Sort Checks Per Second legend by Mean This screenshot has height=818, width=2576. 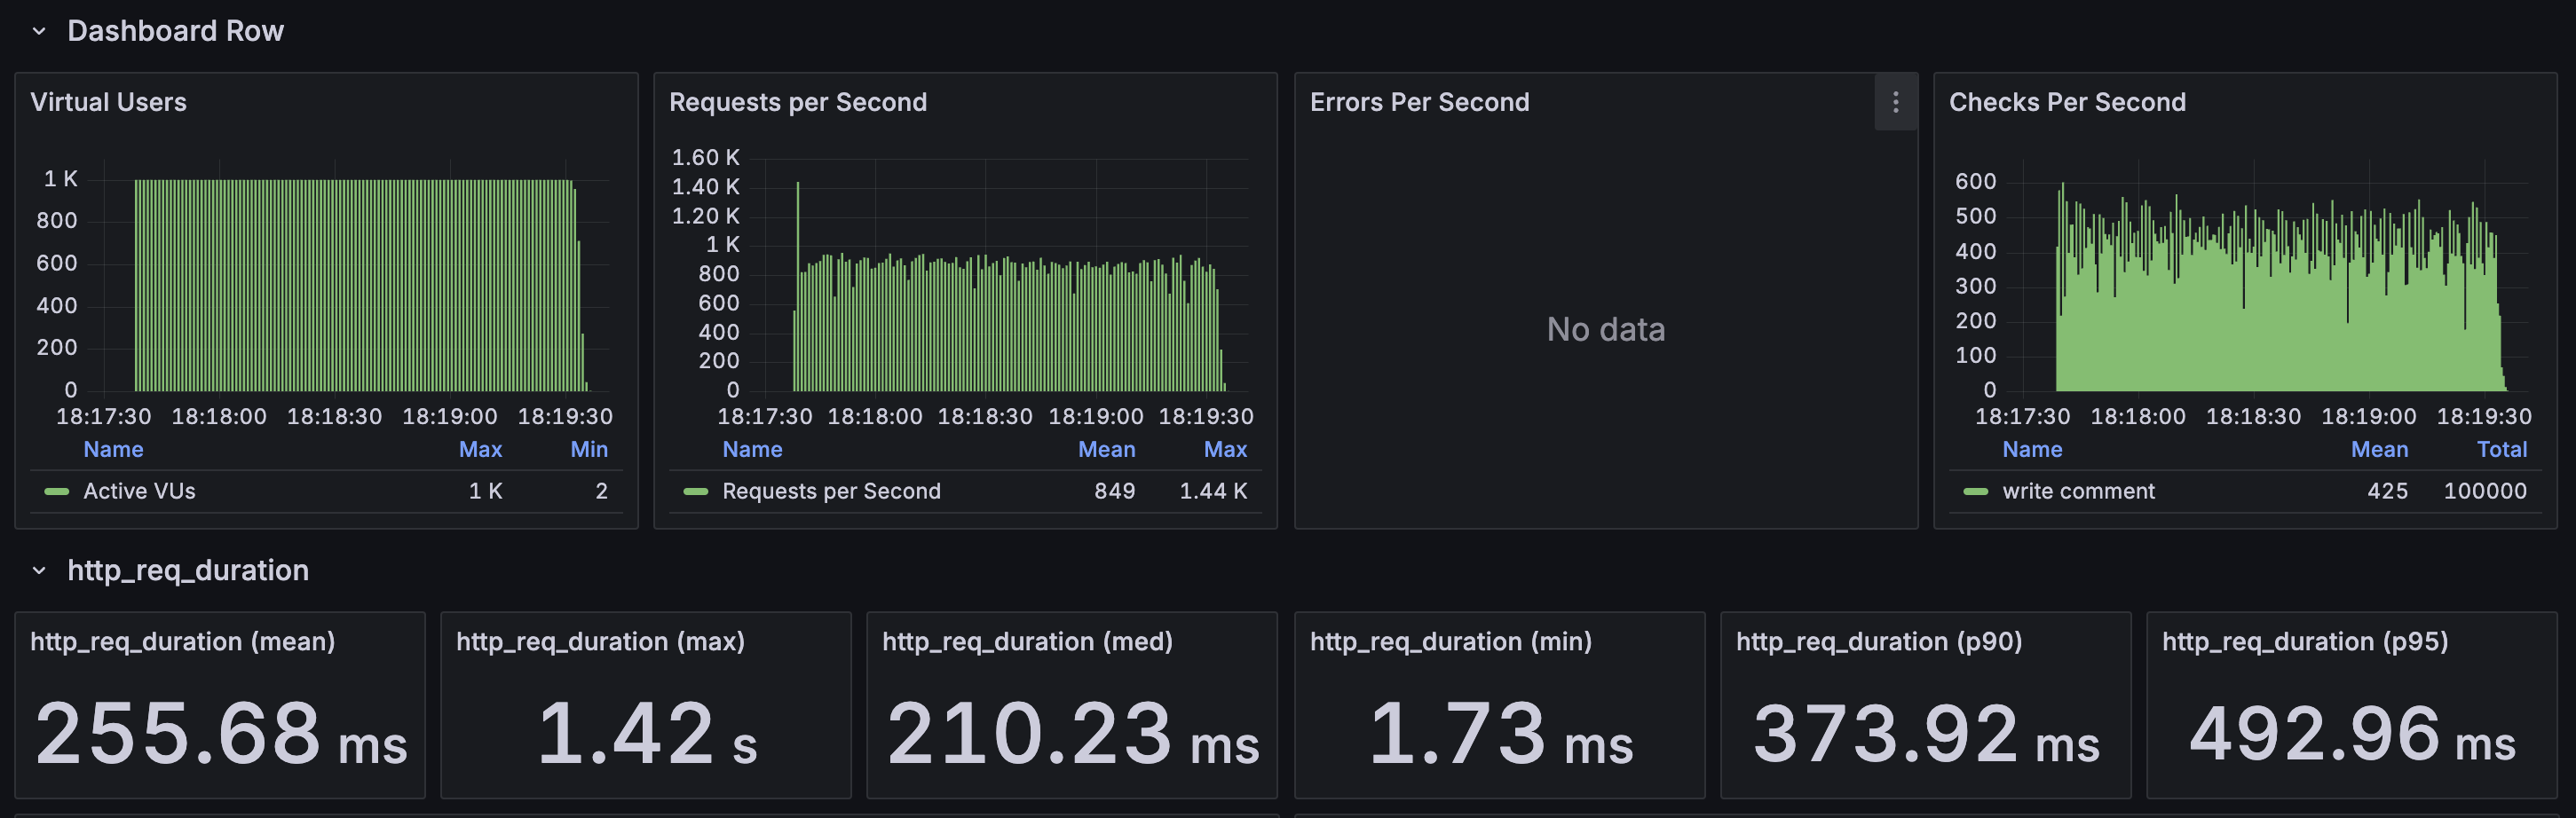[2379, 450]
